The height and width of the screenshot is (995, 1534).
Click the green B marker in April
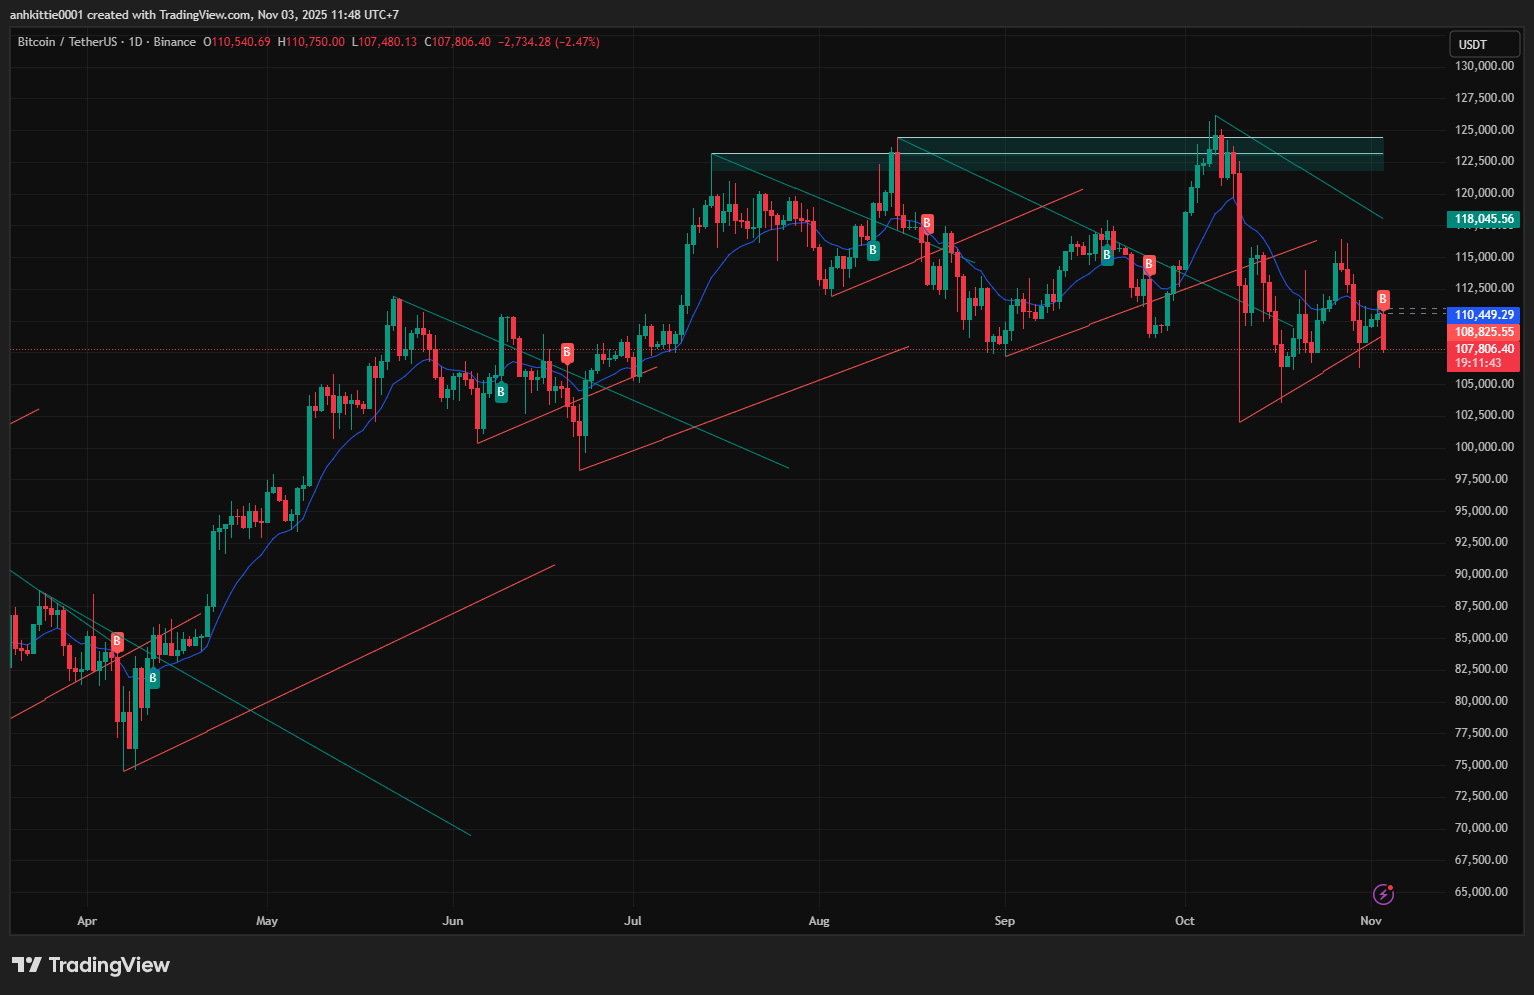click(153, 678)
